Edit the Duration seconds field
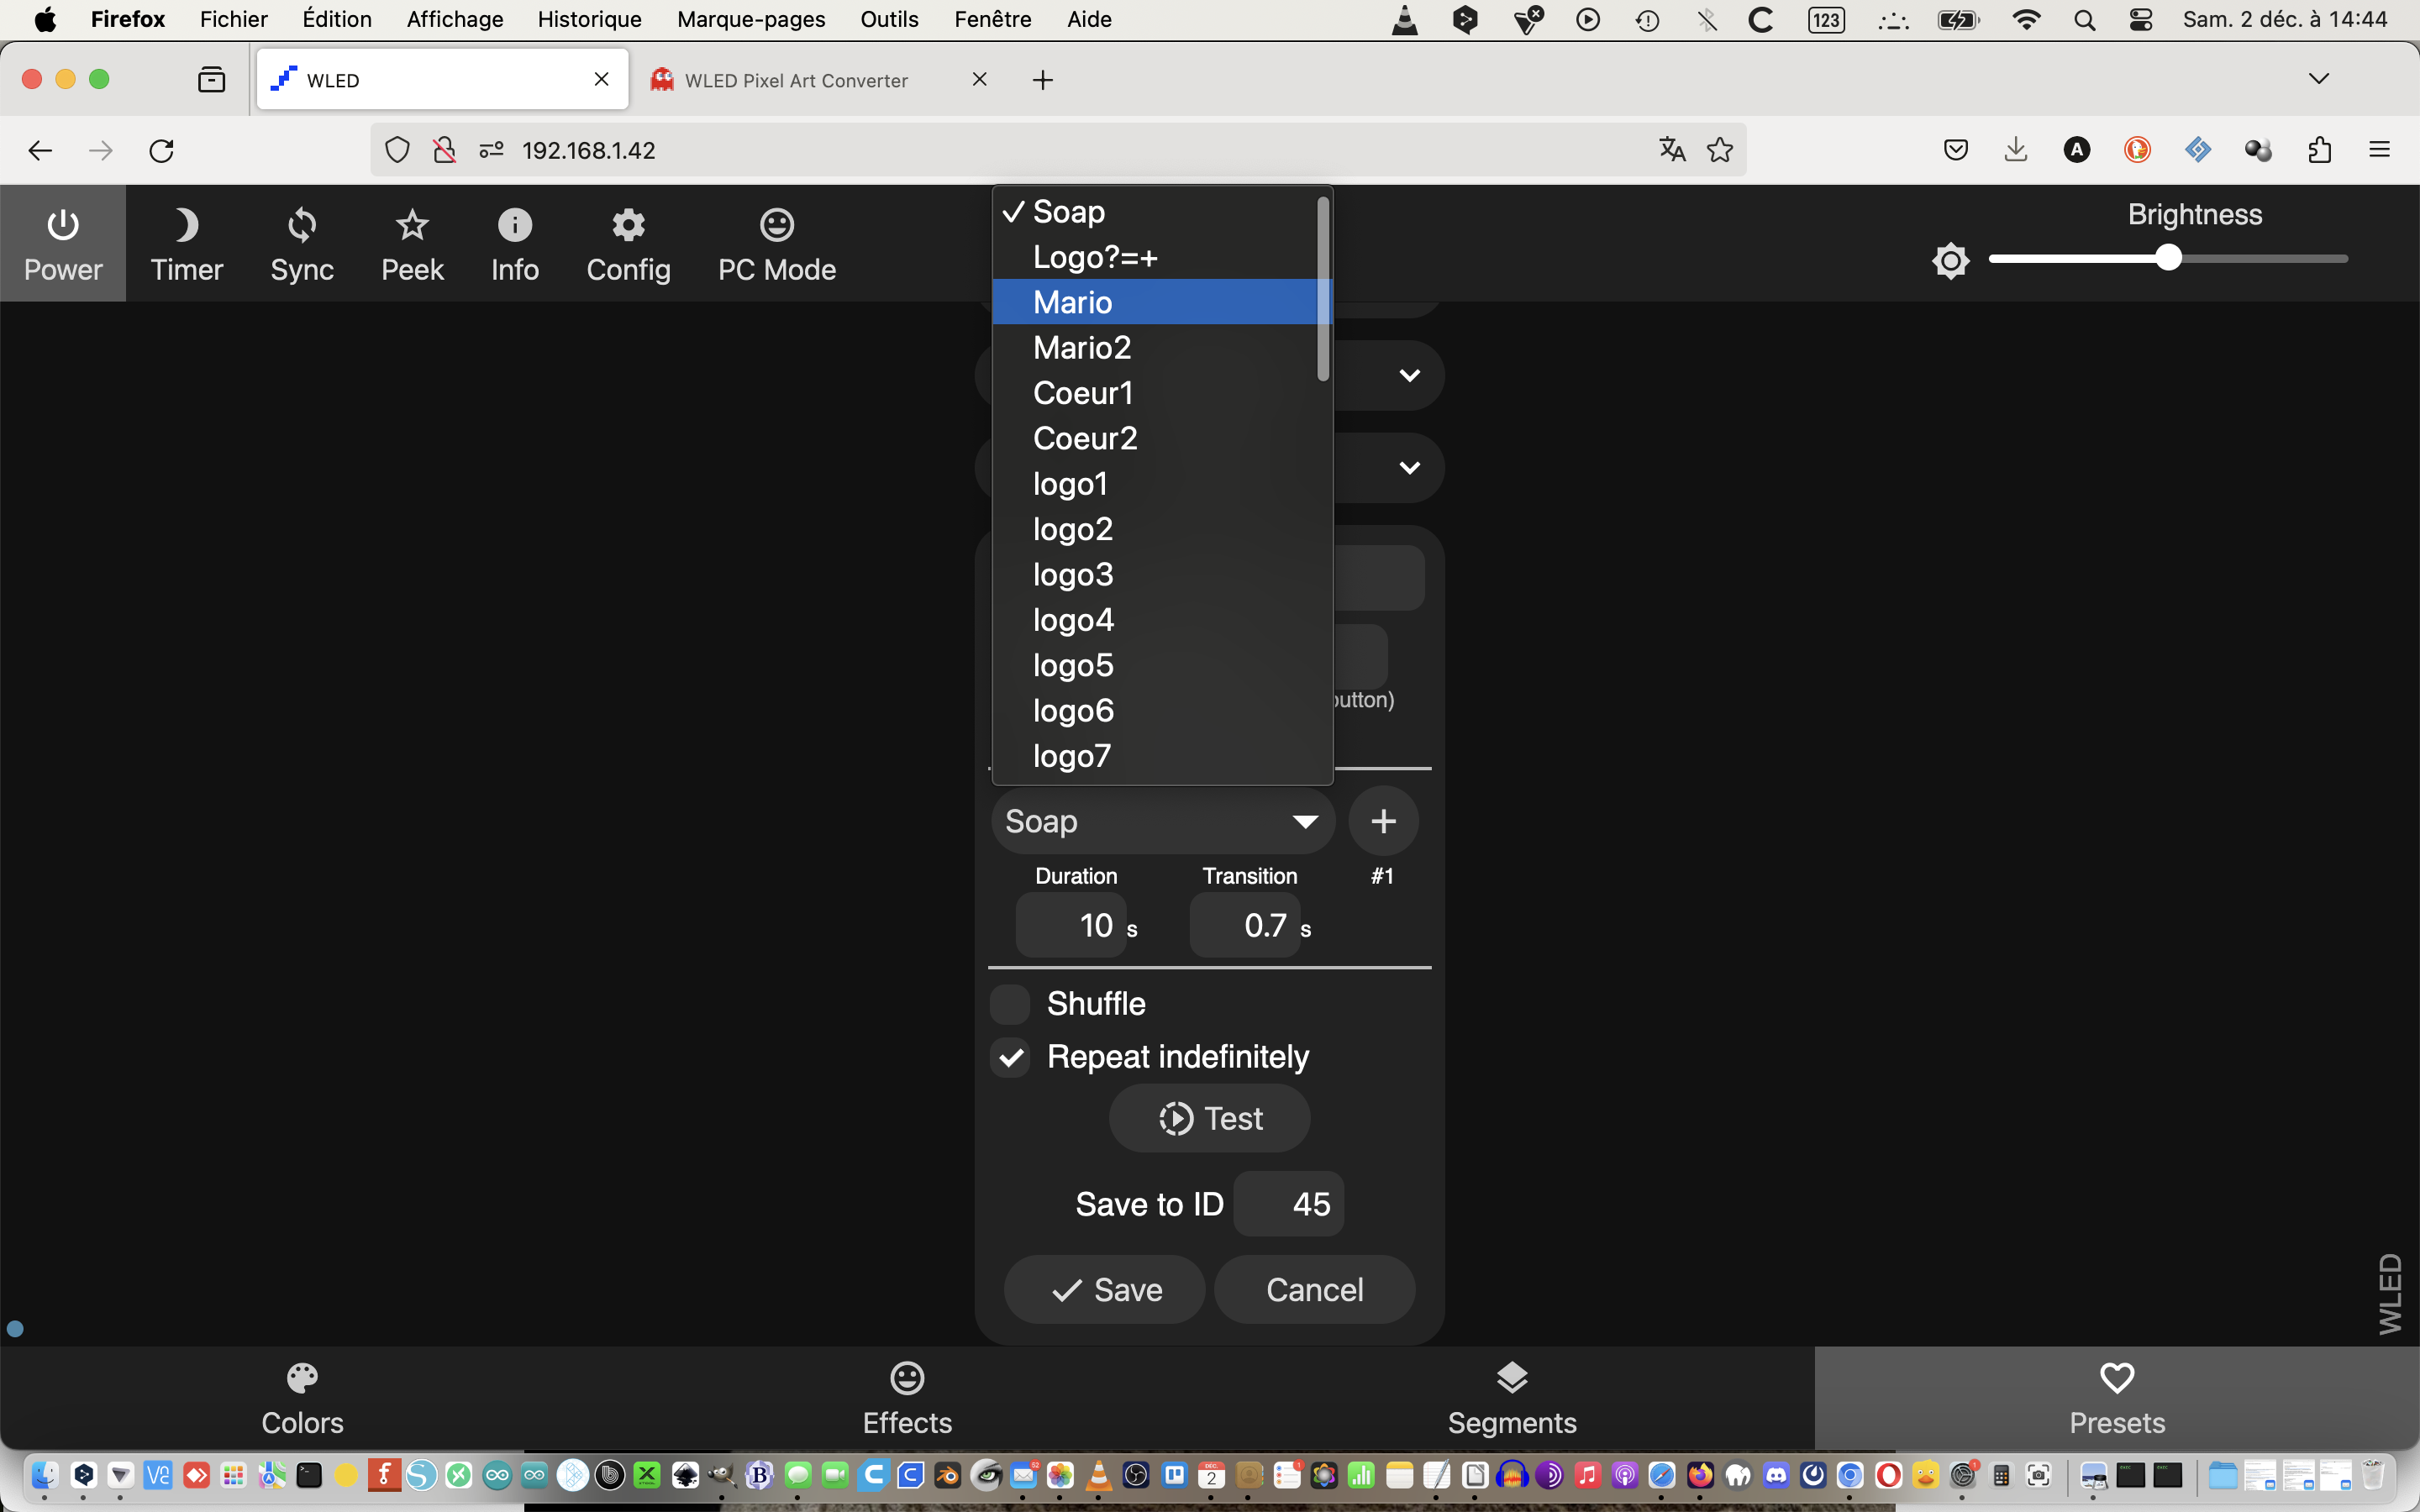 point(1071,925)
